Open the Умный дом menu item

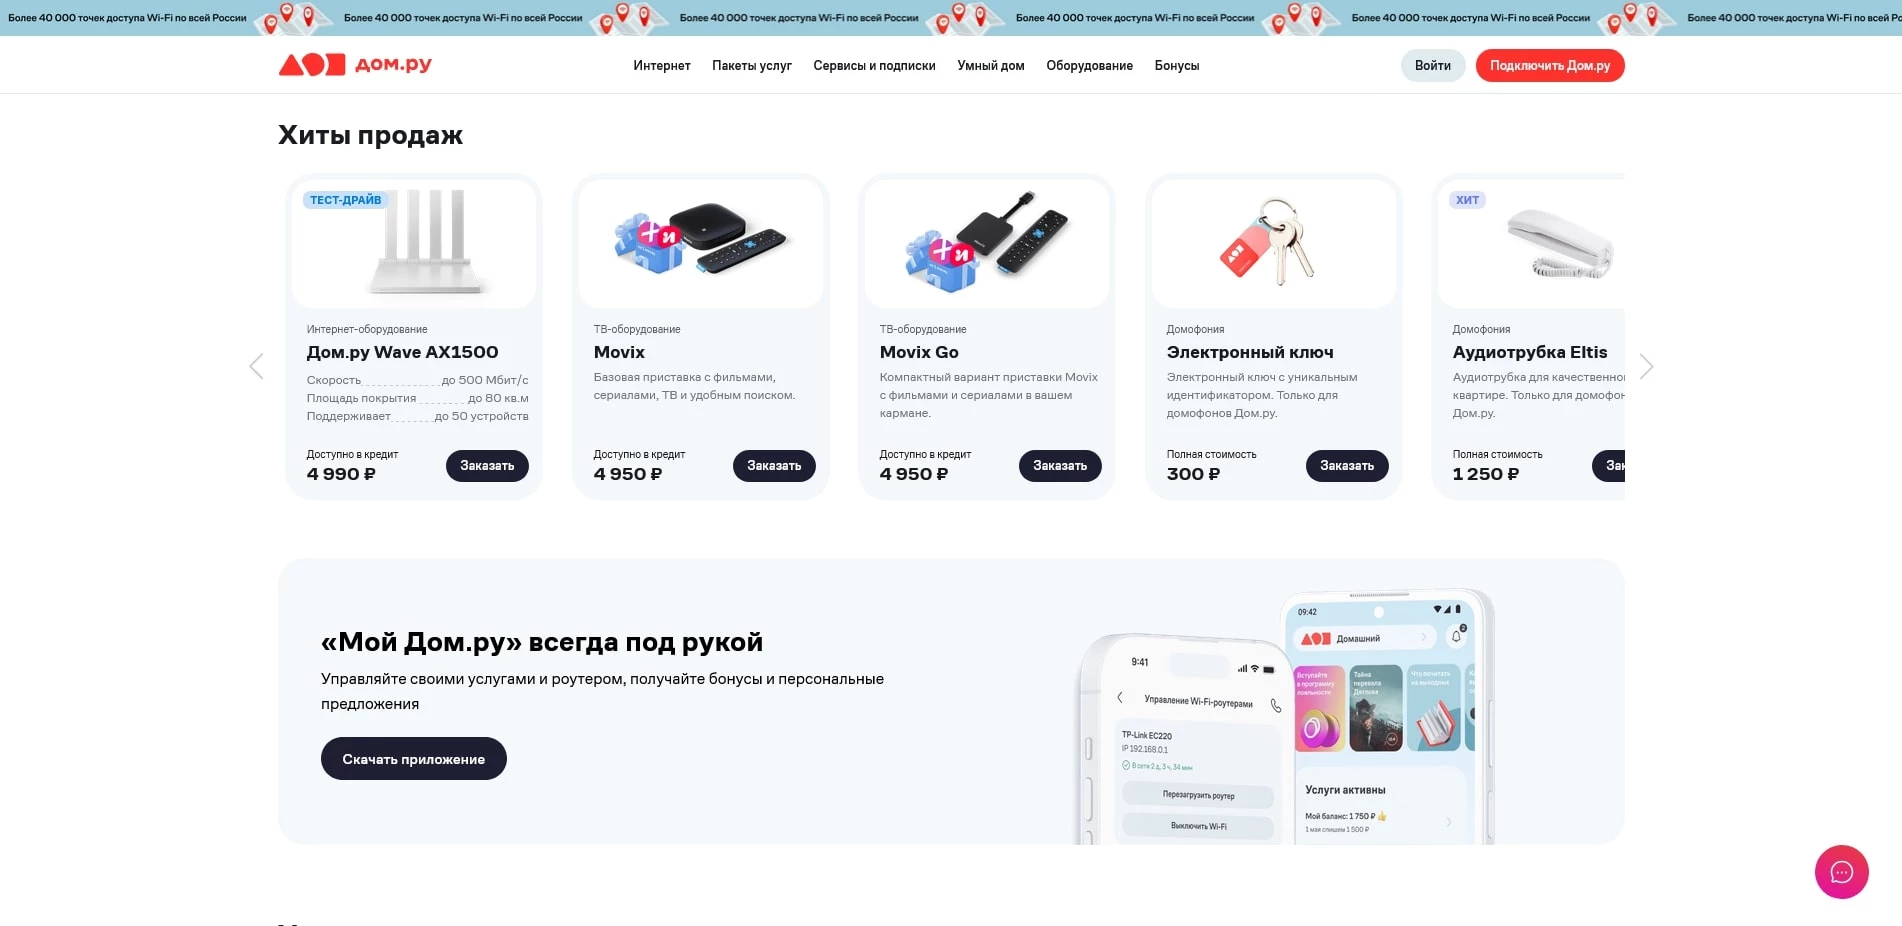pyautogui.click(x=991, y=66)
